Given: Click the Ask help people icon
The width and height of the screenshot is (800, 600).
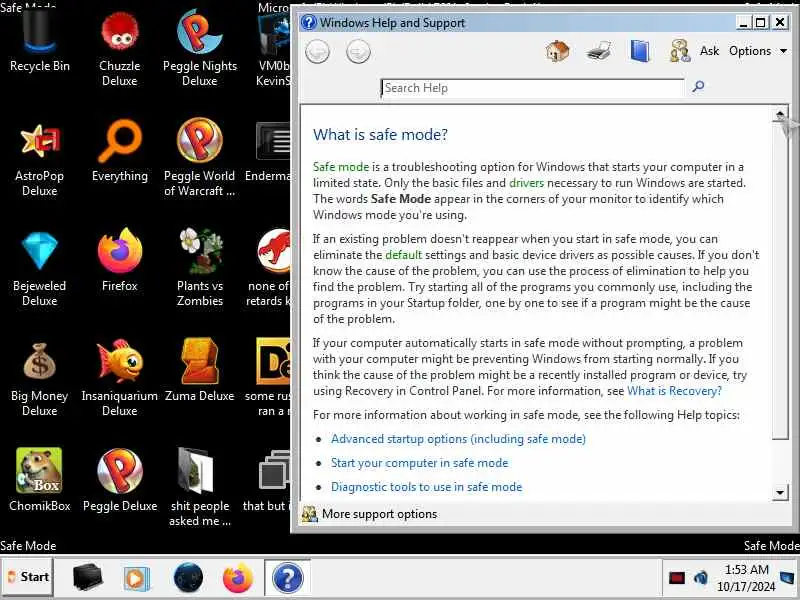Looking at the screenshot, I should [680, 52].
